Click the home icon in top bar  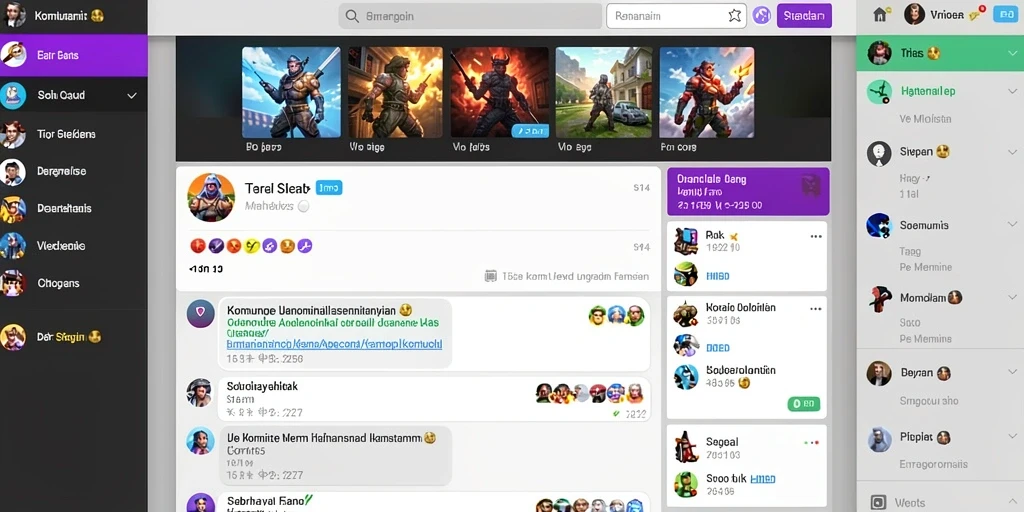click(881, 15)
